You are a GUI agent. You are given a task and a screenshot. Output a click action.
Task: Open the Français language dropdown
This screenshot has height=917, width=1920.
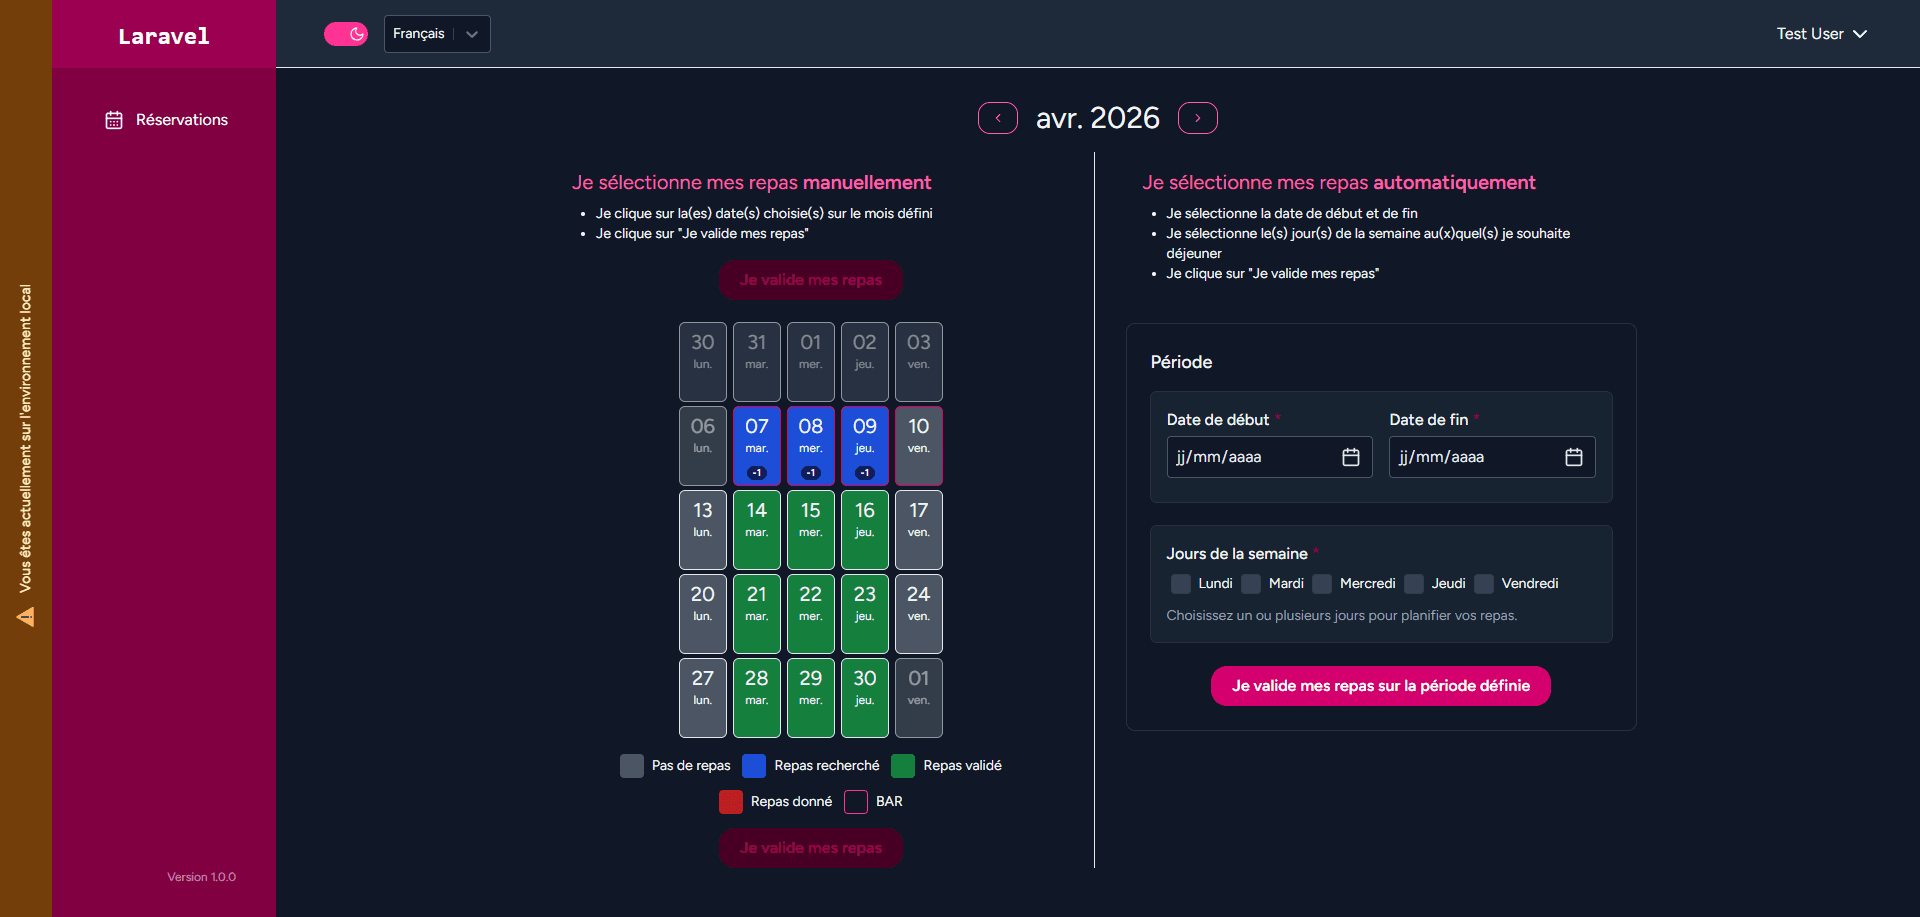tap(437, 34)
